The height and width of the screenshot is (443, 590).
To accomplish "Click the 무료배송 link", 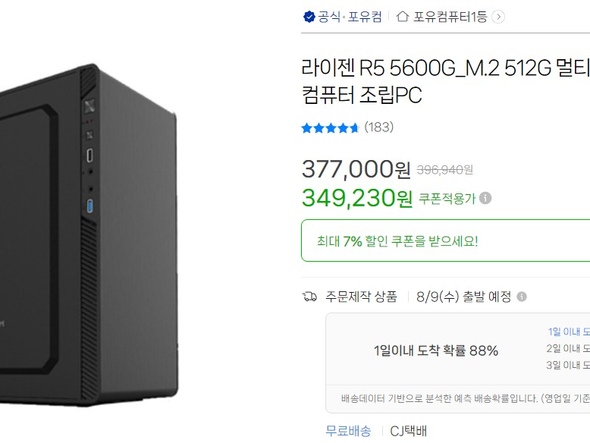I will 348,431.
